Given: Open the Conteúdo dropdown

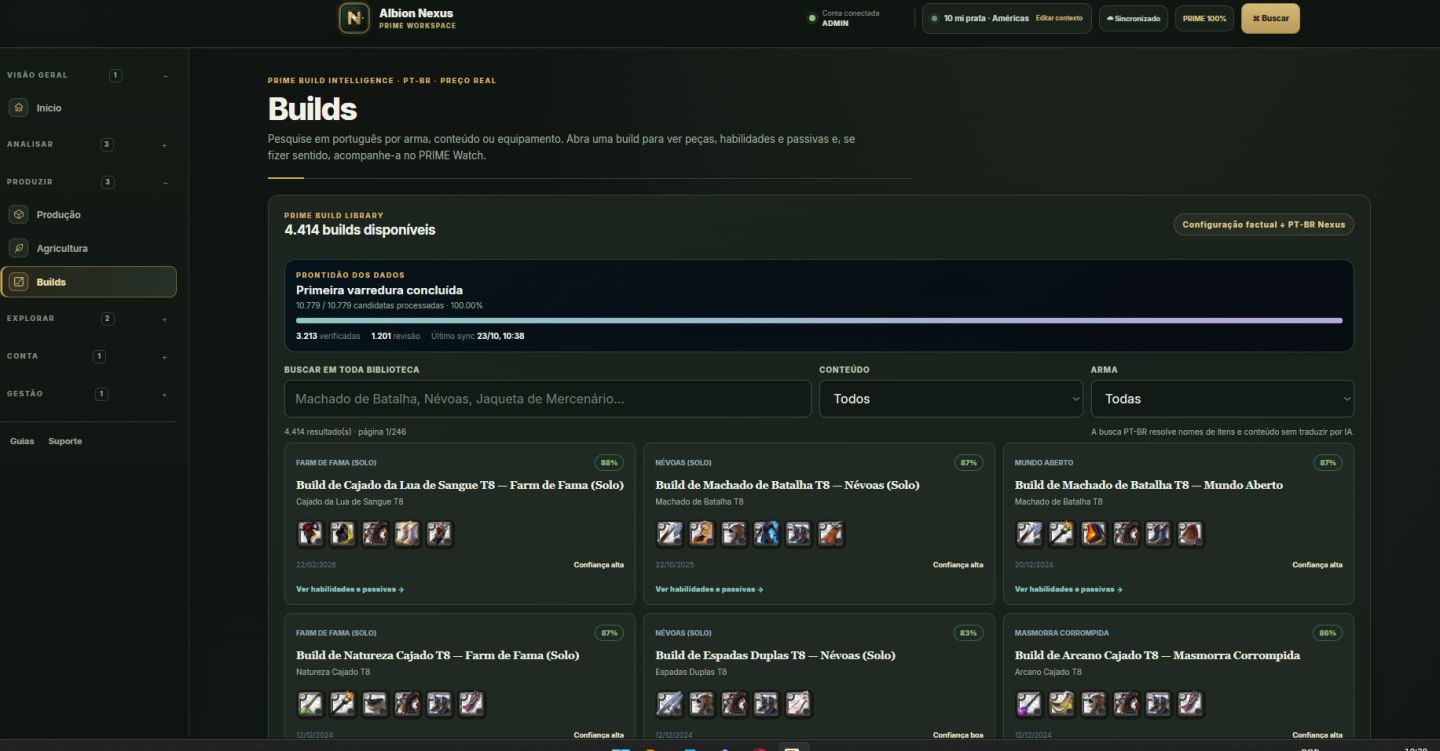Looking at the screenshot, I should coord(951,398).
